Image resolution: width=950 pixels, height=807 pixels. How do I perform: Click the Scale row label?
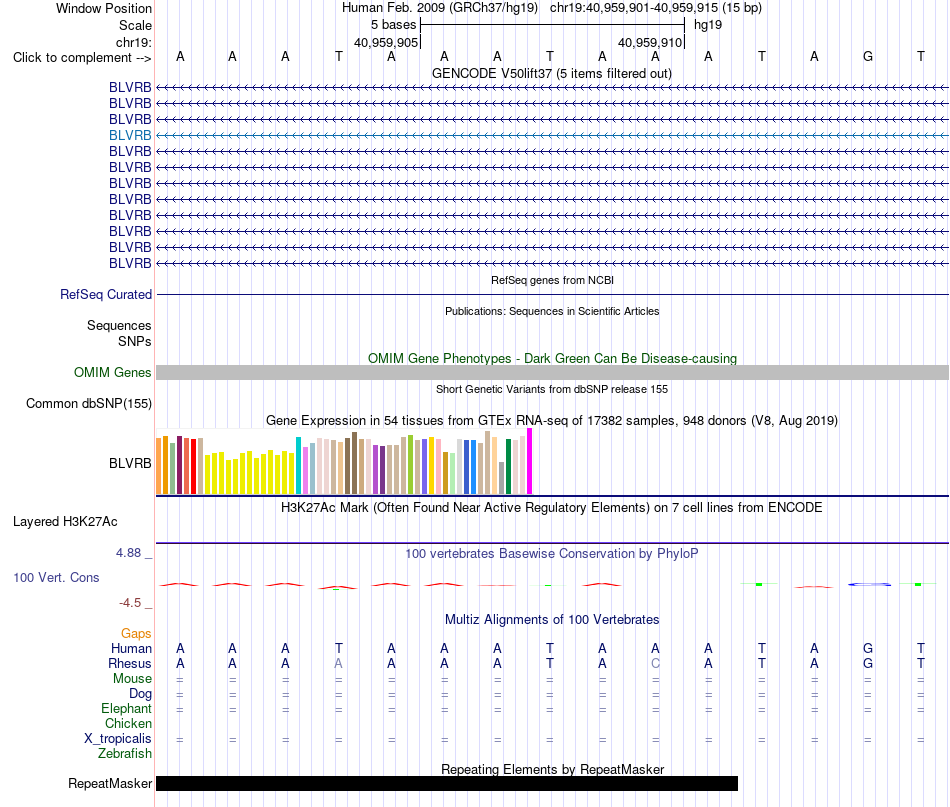click(x=135, y=25)
